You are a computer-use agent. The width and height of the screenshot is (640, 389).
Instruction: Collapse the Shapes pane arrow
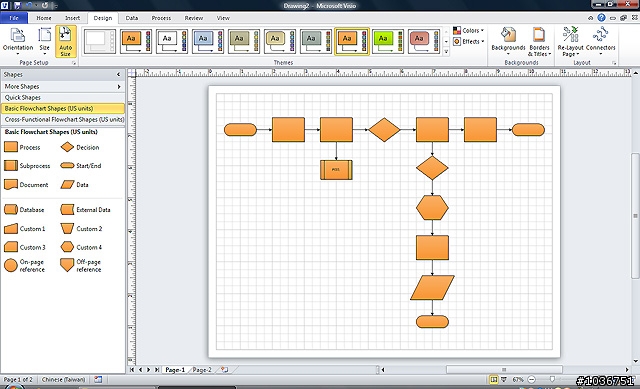(x=118, y=75)
